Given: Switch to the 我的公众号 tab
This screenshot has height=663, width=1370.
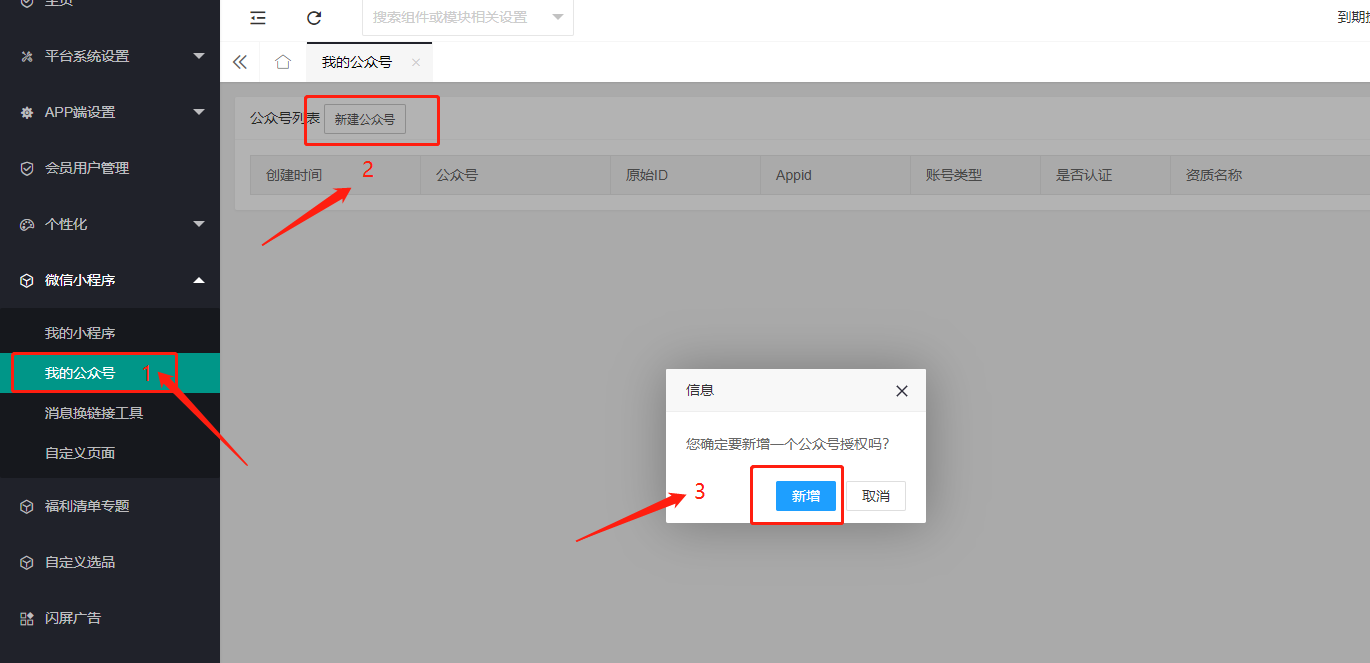Looking at the screenshot, I should 357,62.
